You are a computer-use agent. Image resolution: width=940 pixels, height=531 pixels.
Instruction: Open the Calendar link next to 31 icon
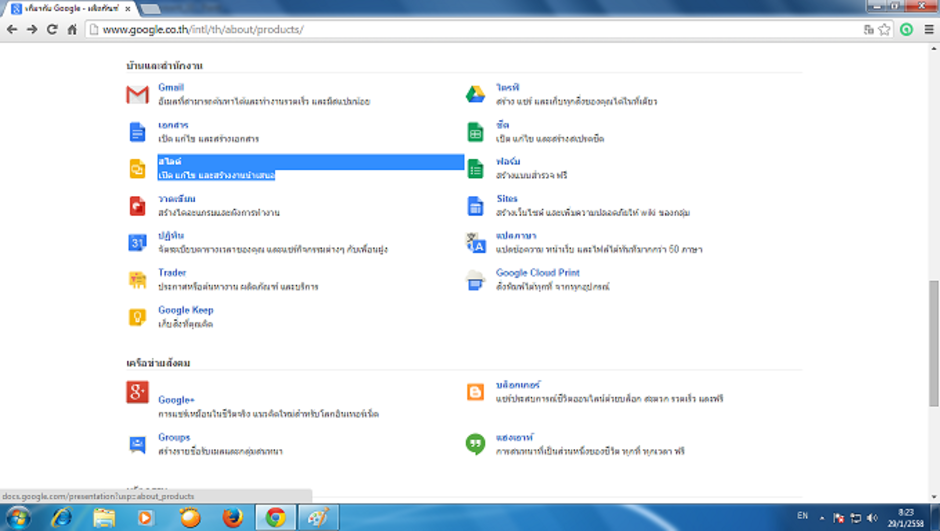171,236
